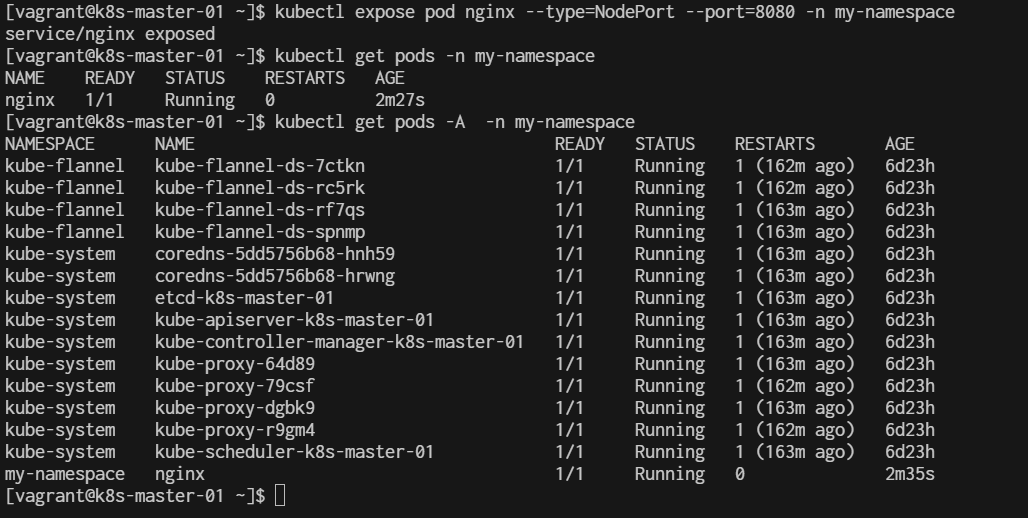The height and width of the screenshot is (518, 1028).
Task: Click the 2m27s age of nginx pod
Action: point(400,100)
